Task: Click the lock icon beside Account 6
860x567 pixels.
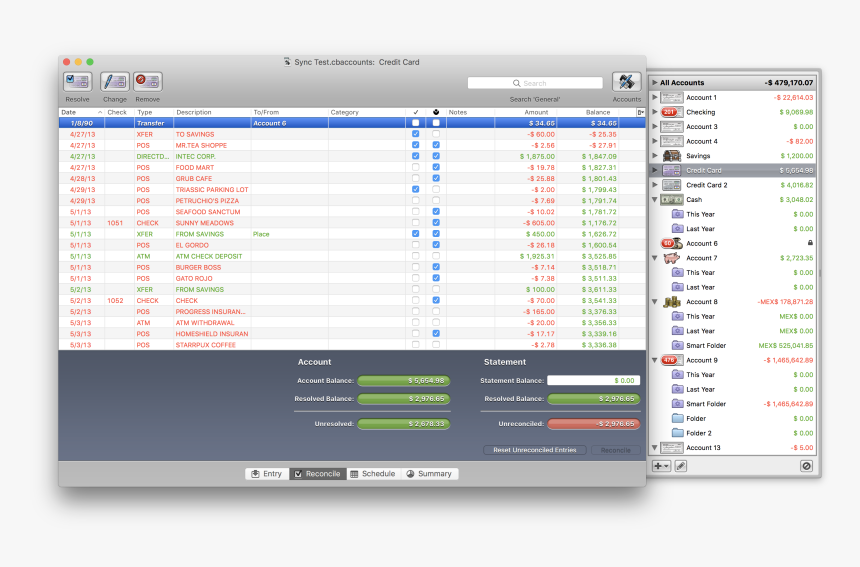Action: [x=810, y=243]
